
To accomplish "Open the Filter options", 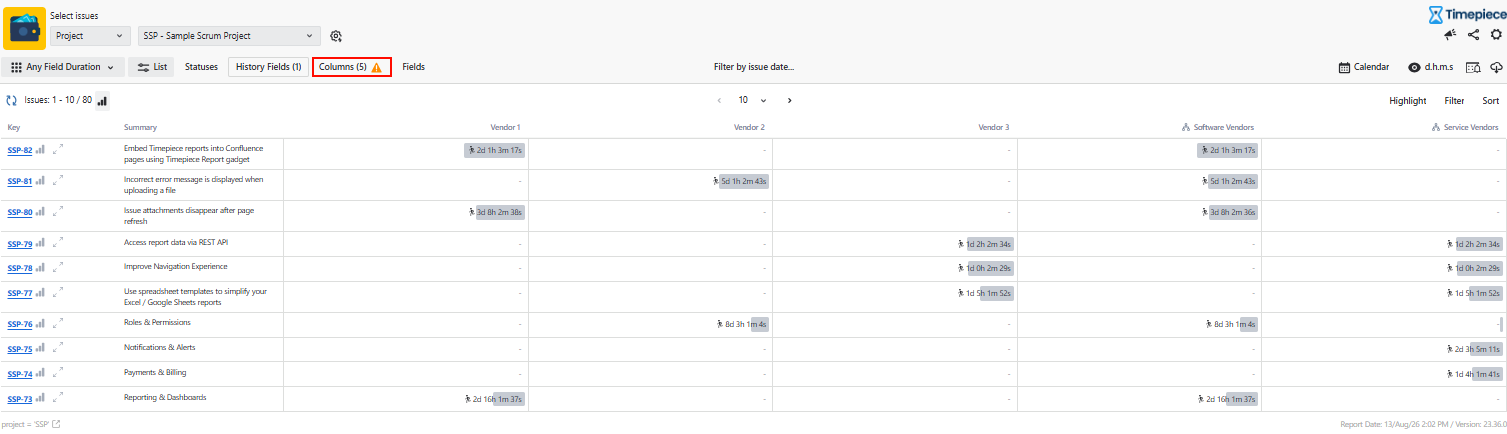I will 1454,100.
